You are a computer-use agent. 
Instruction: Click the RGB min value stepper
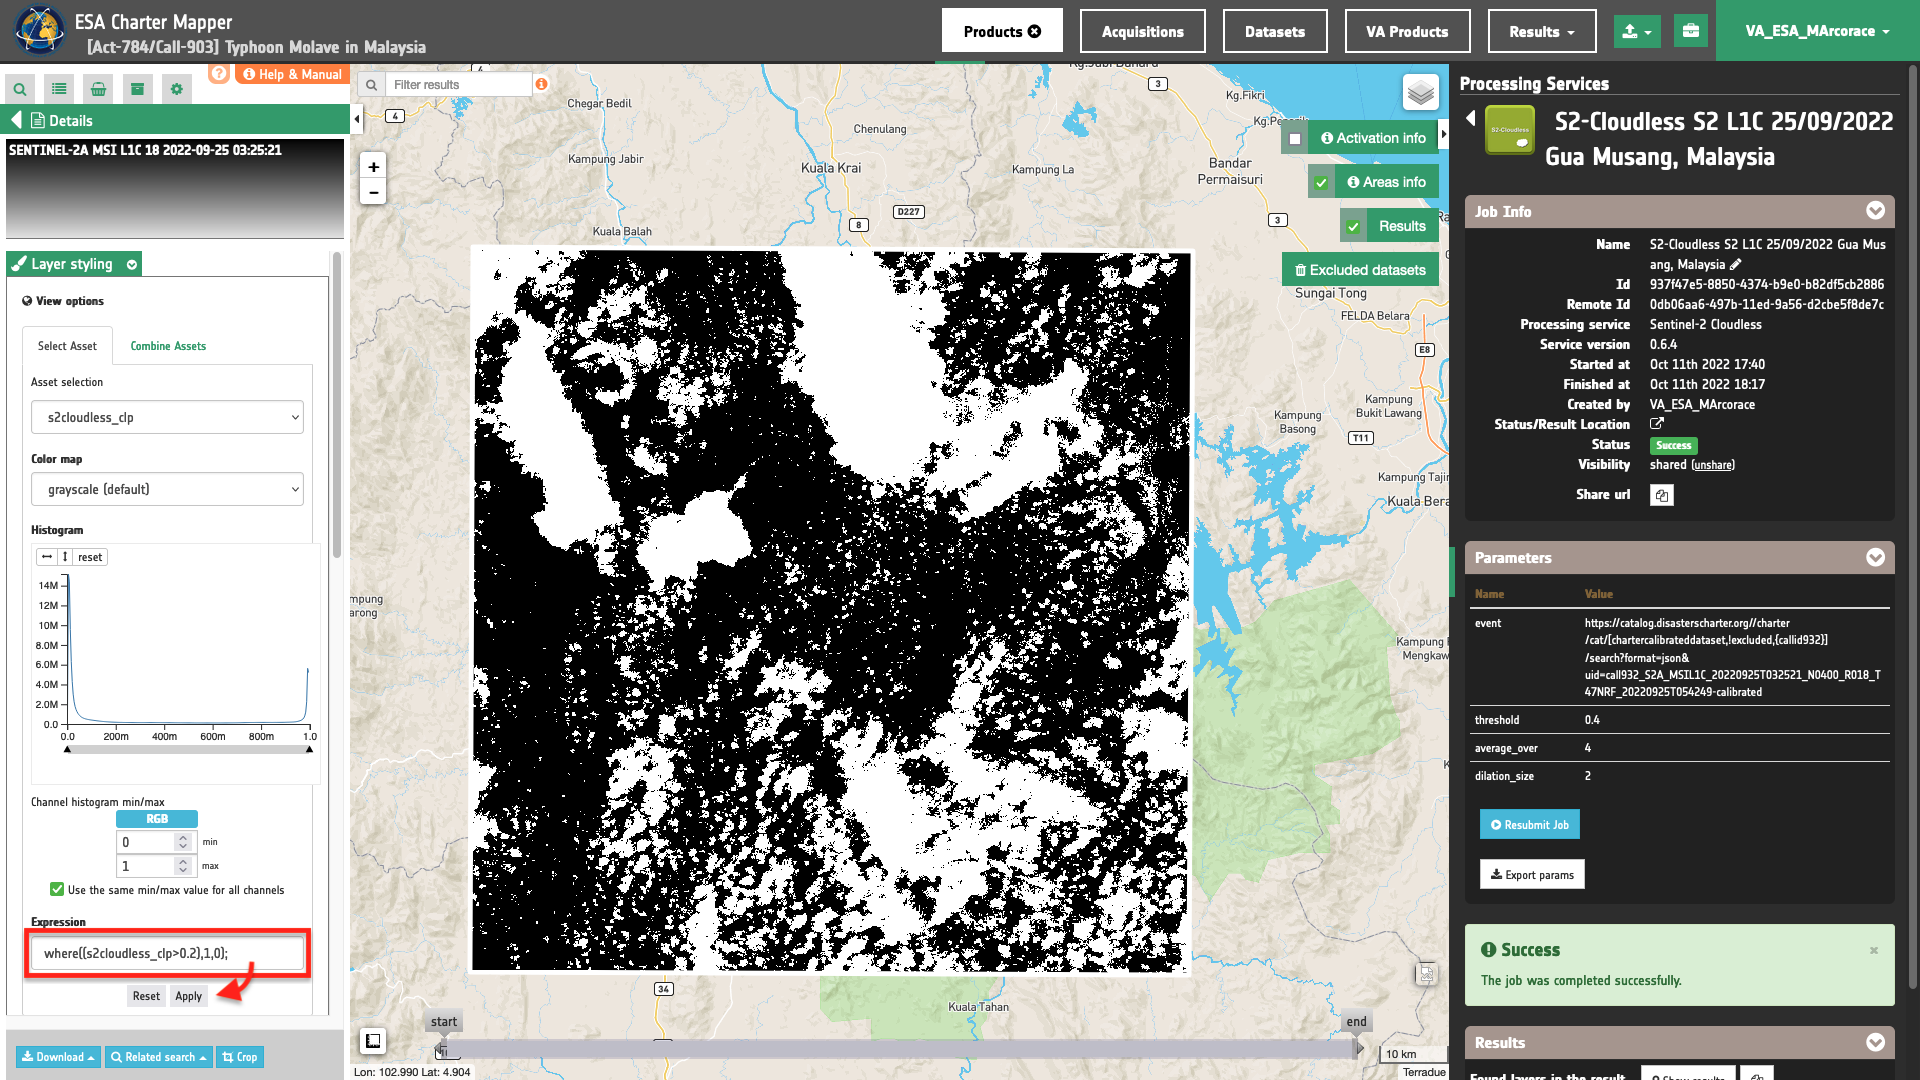click(182, 842)
